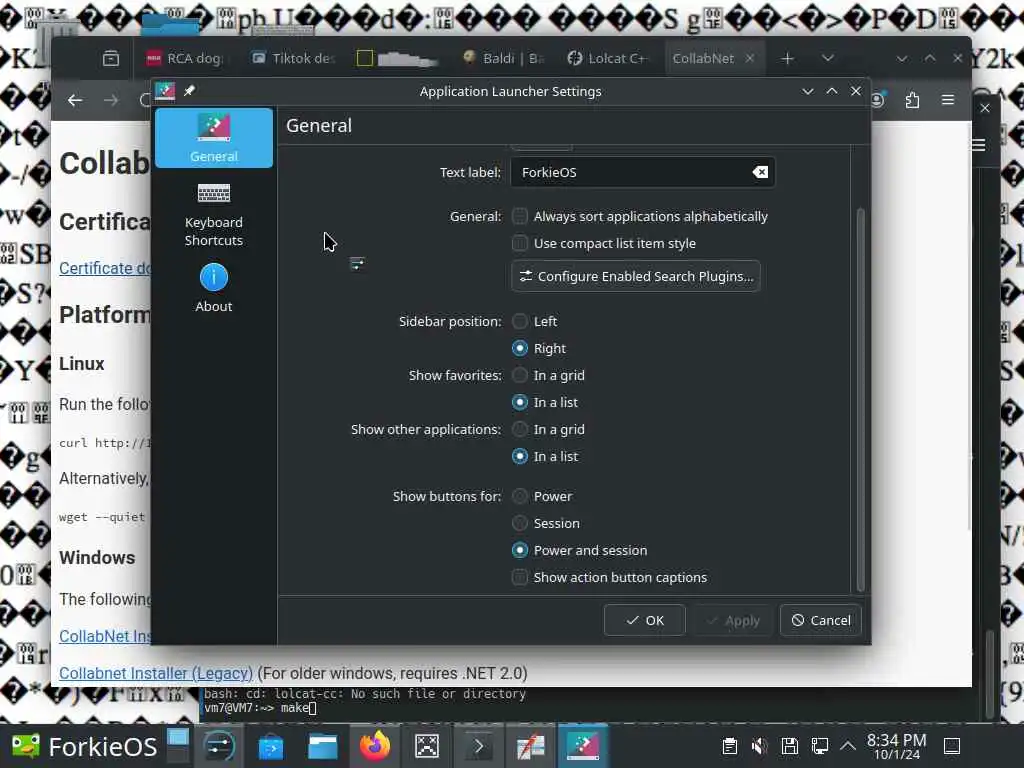Open Configure Enabled Search Plugins
This screenshot has width=1024, height=768.
pyautogui.click(x=636, y=276)
